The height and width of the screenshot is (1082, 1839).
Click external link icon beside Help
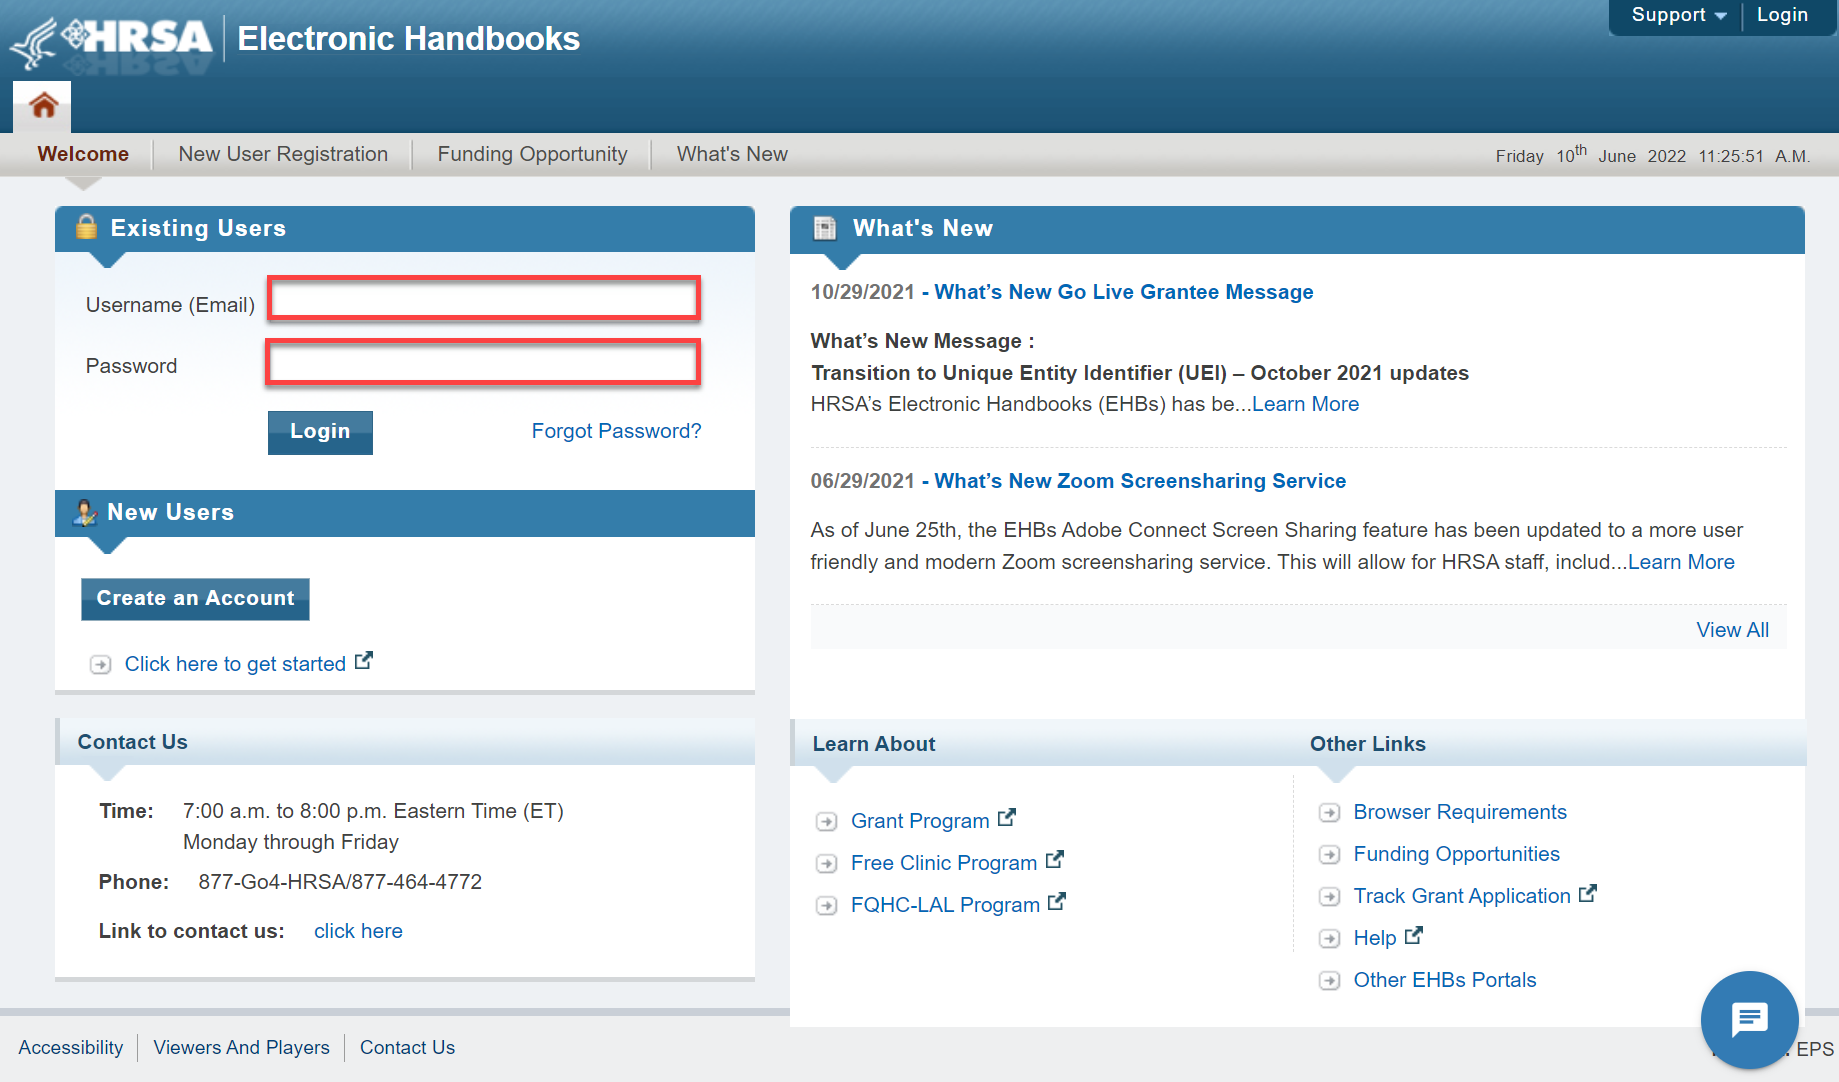1414,935
